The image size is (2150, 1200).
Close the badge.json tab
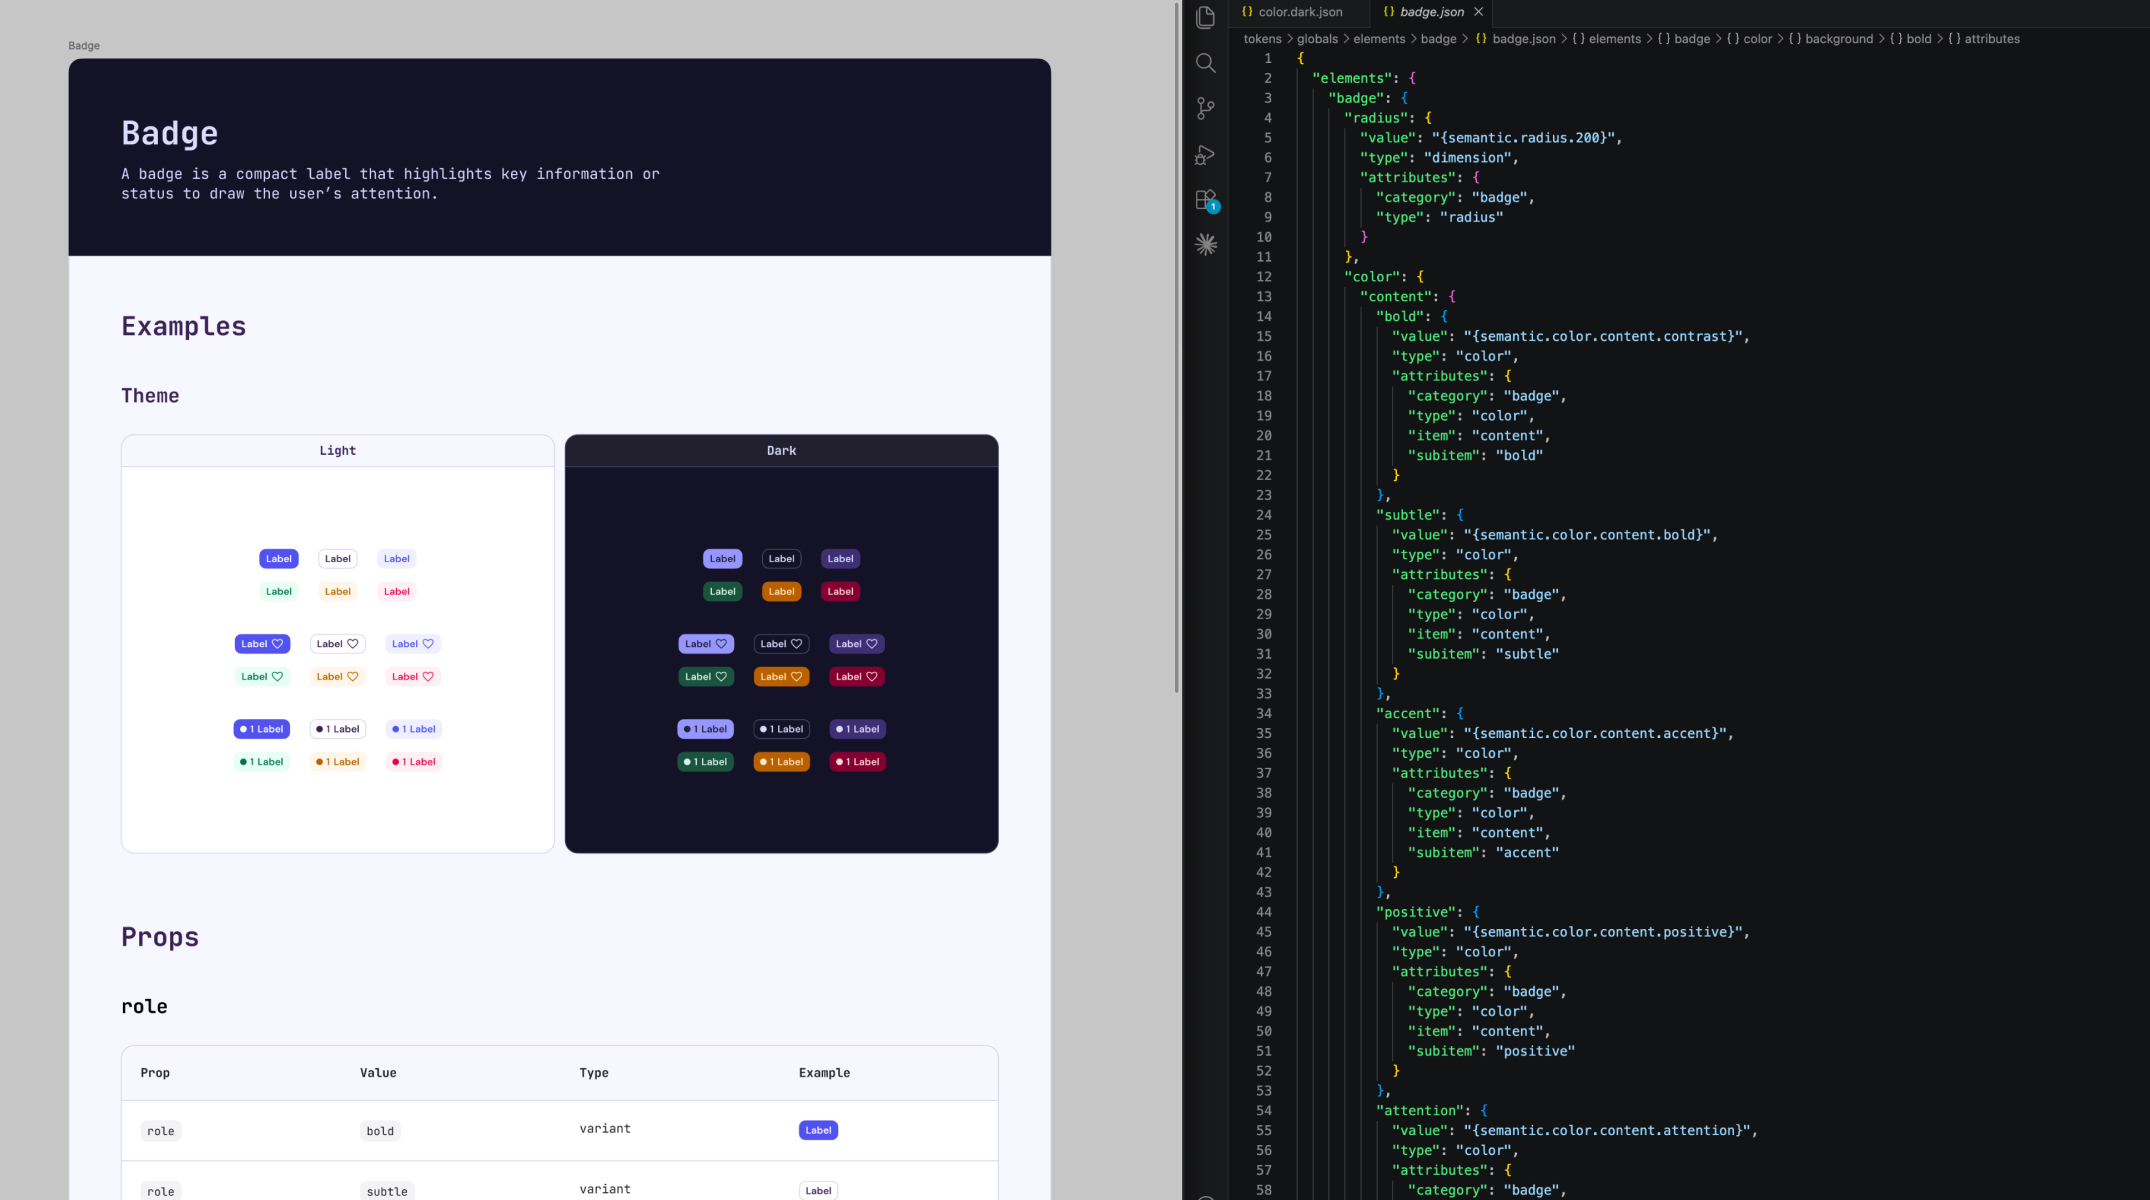[x=1478, y=11]
